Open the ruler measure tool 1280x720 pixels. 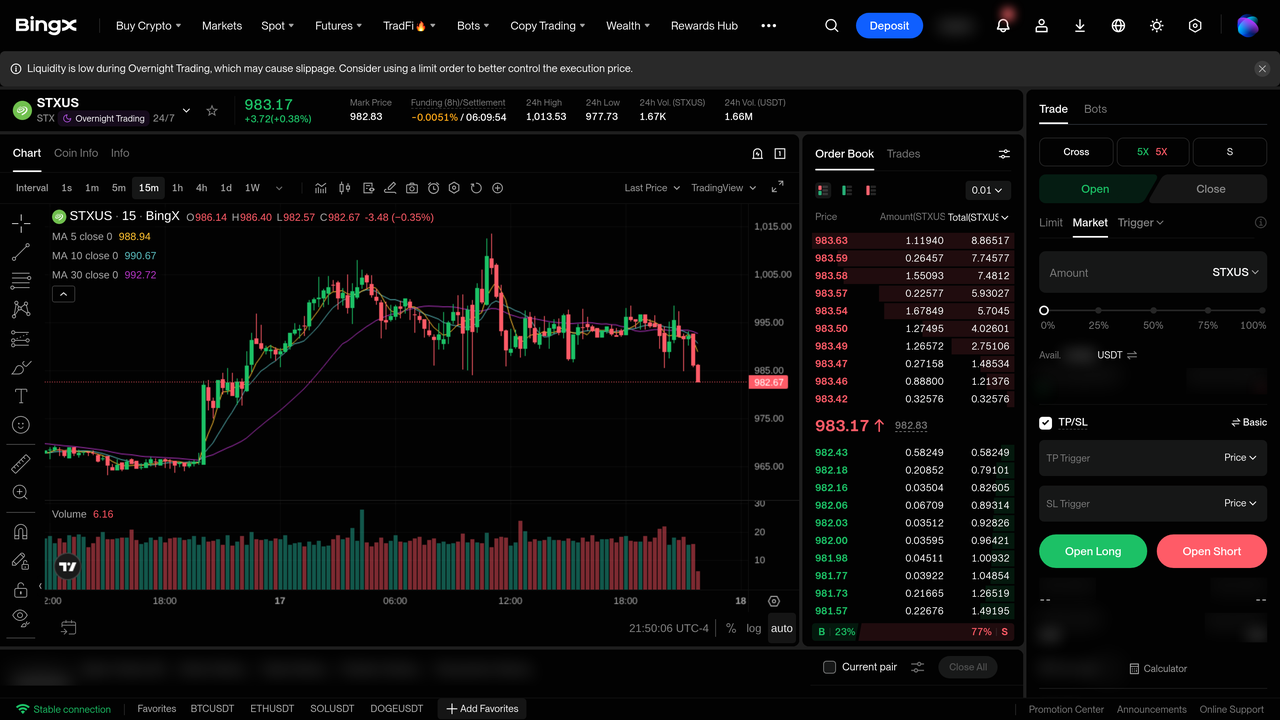[x=20, y=464]
